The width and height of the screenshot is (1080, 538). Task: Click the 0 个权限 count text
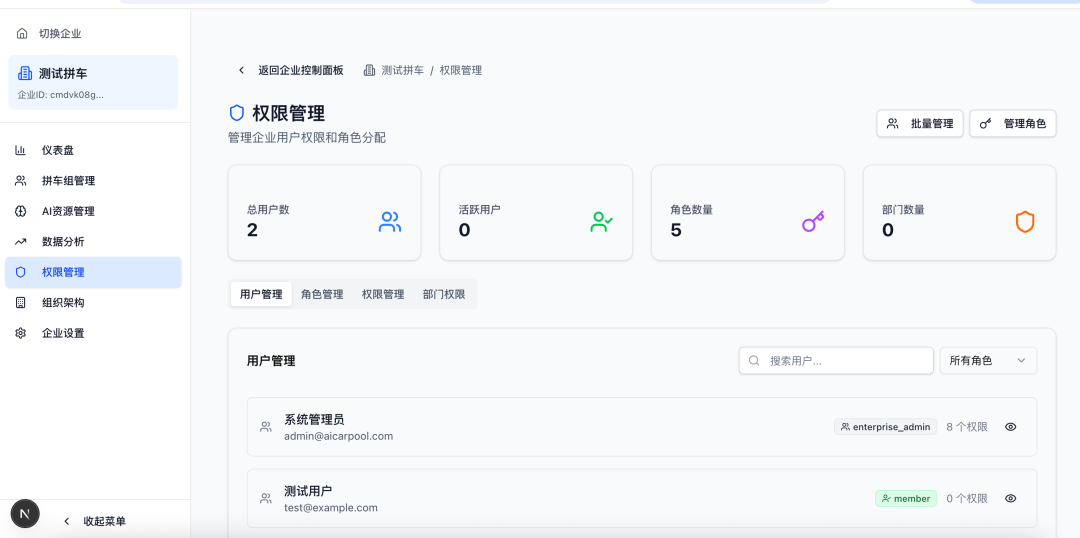coord(967,498)
